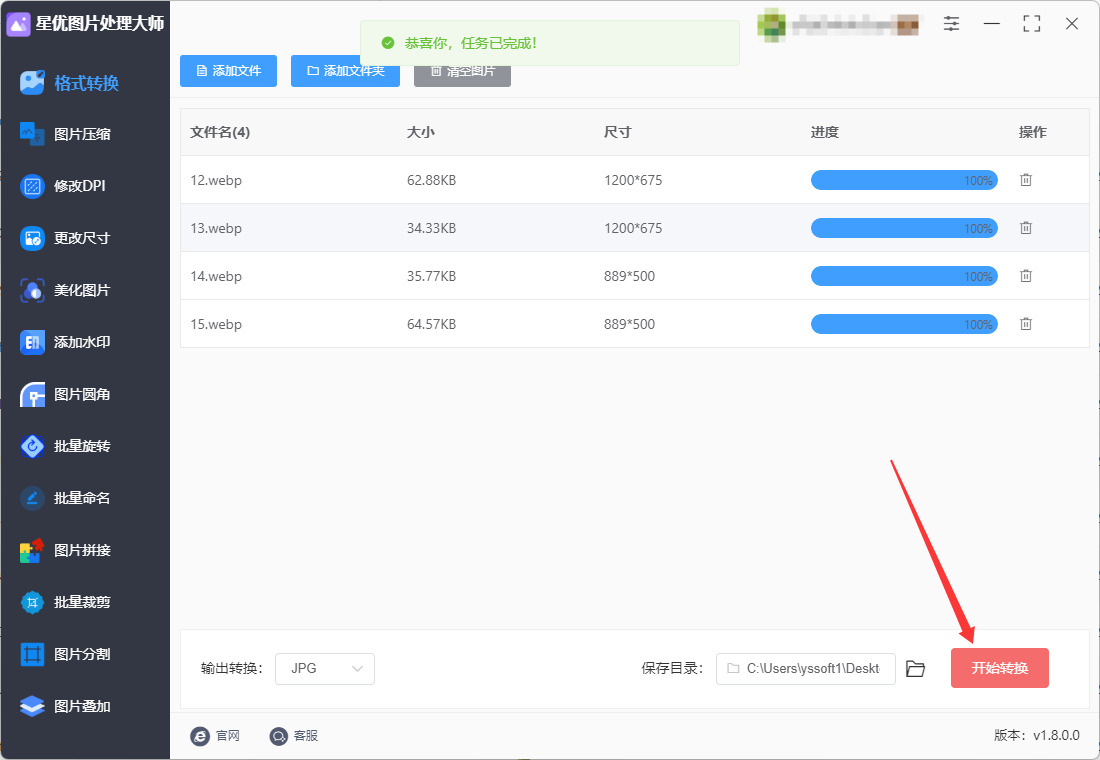Delete 13.webp with its trash icon
1100x760 pixels.
tap(1026, 228)
